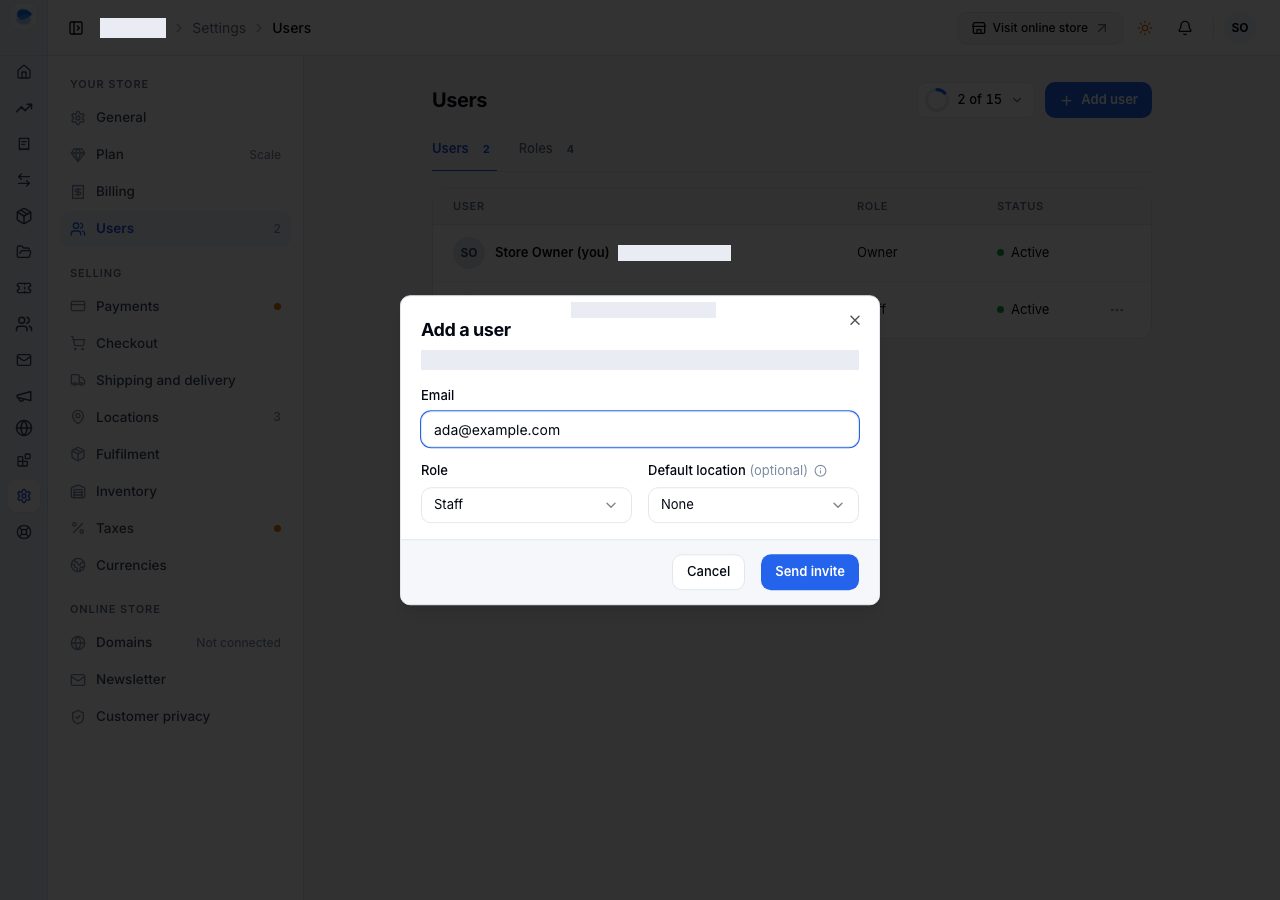The height and width of the screenshot is (900, 1280).
Task: Open Billing settings in the sidebar
Action: [x=176, y=191]
